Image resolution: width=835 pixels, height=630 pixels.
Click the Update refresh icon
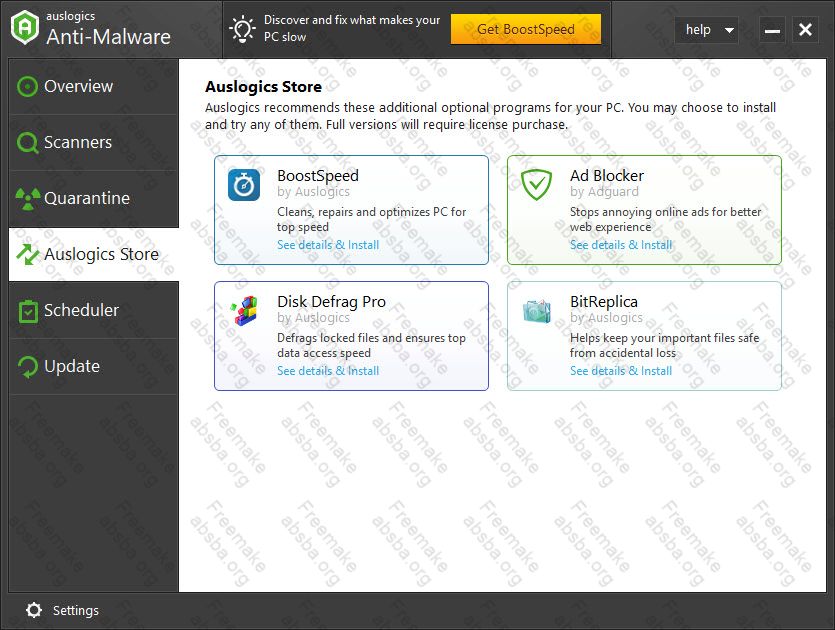click(28, 367)
